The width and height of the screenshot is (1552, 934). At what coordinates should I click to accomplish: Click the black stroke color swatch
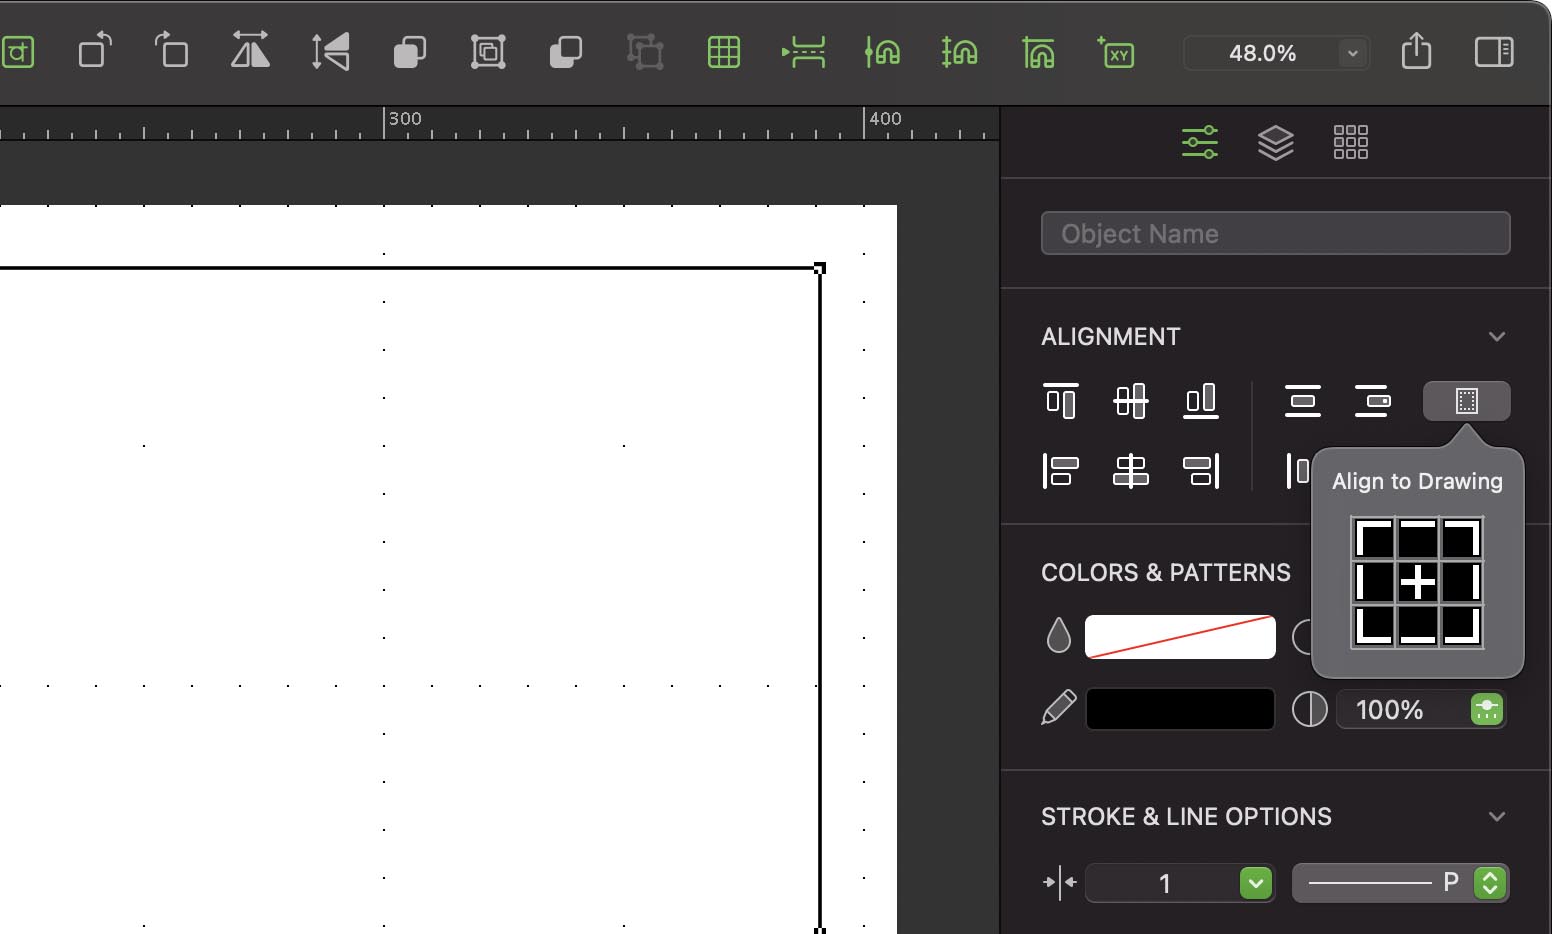click(1180, 710)
